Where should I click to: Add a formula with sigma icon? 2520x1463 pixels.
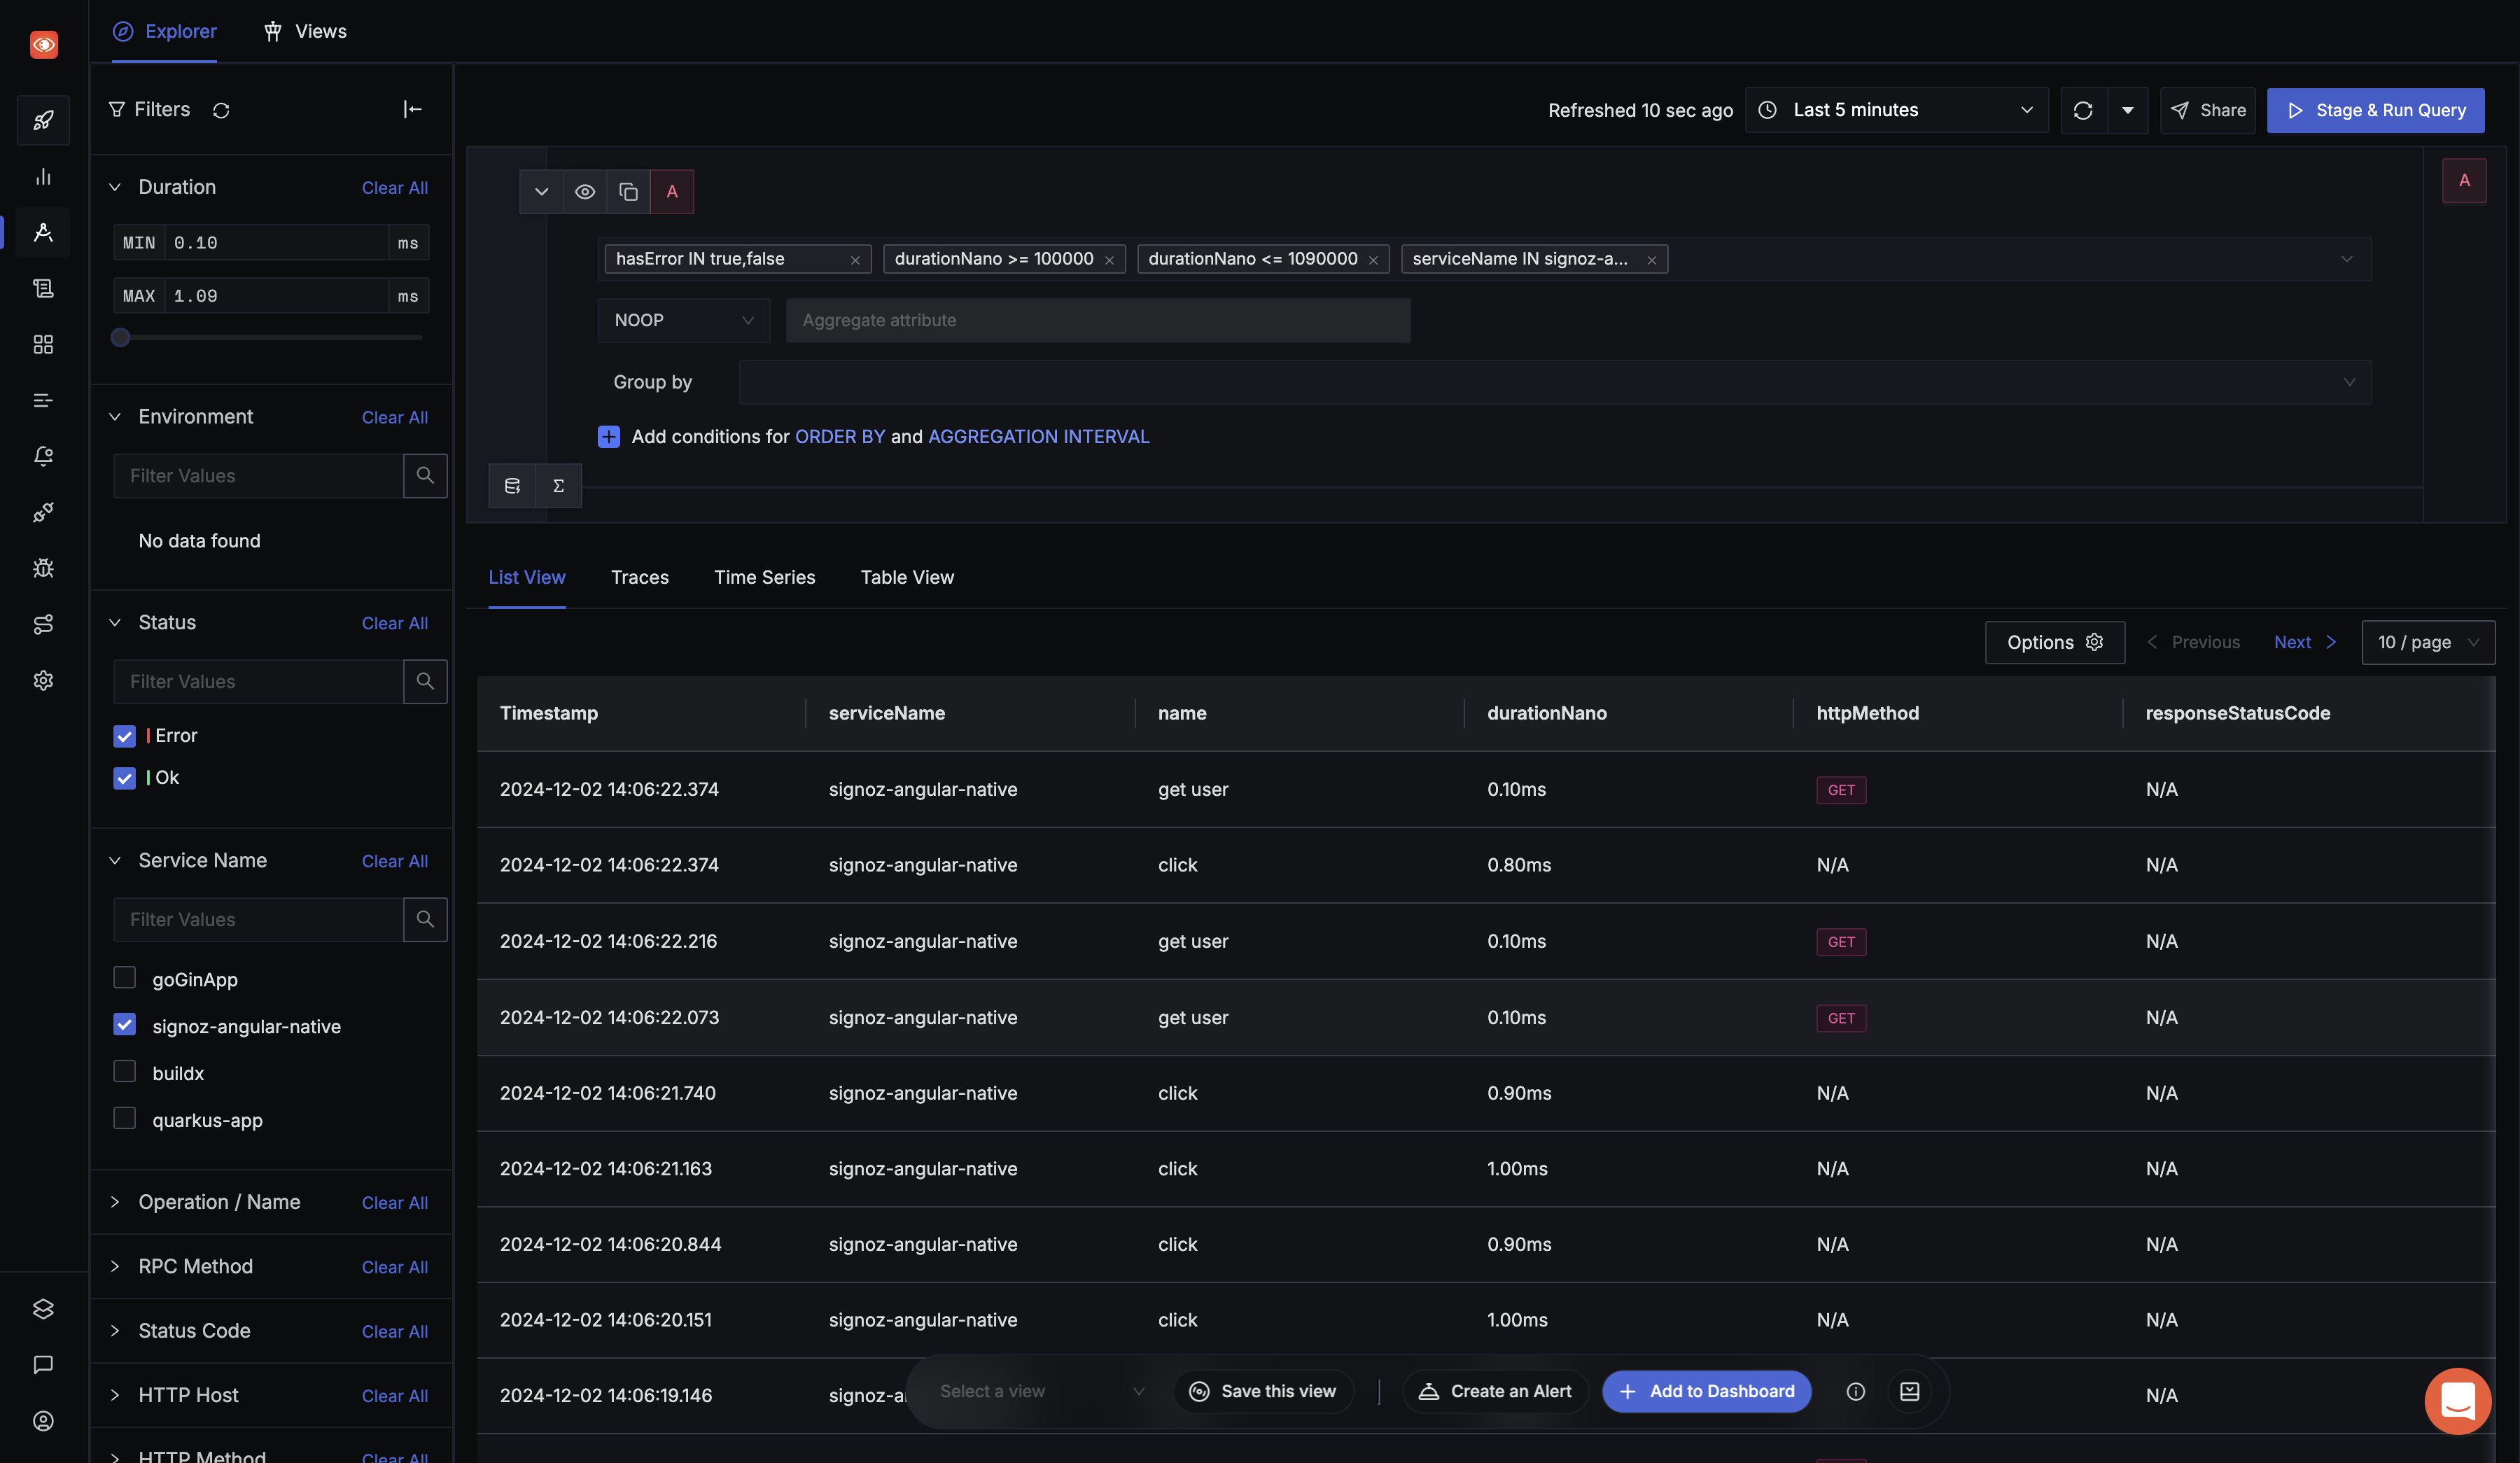[559, 486]
